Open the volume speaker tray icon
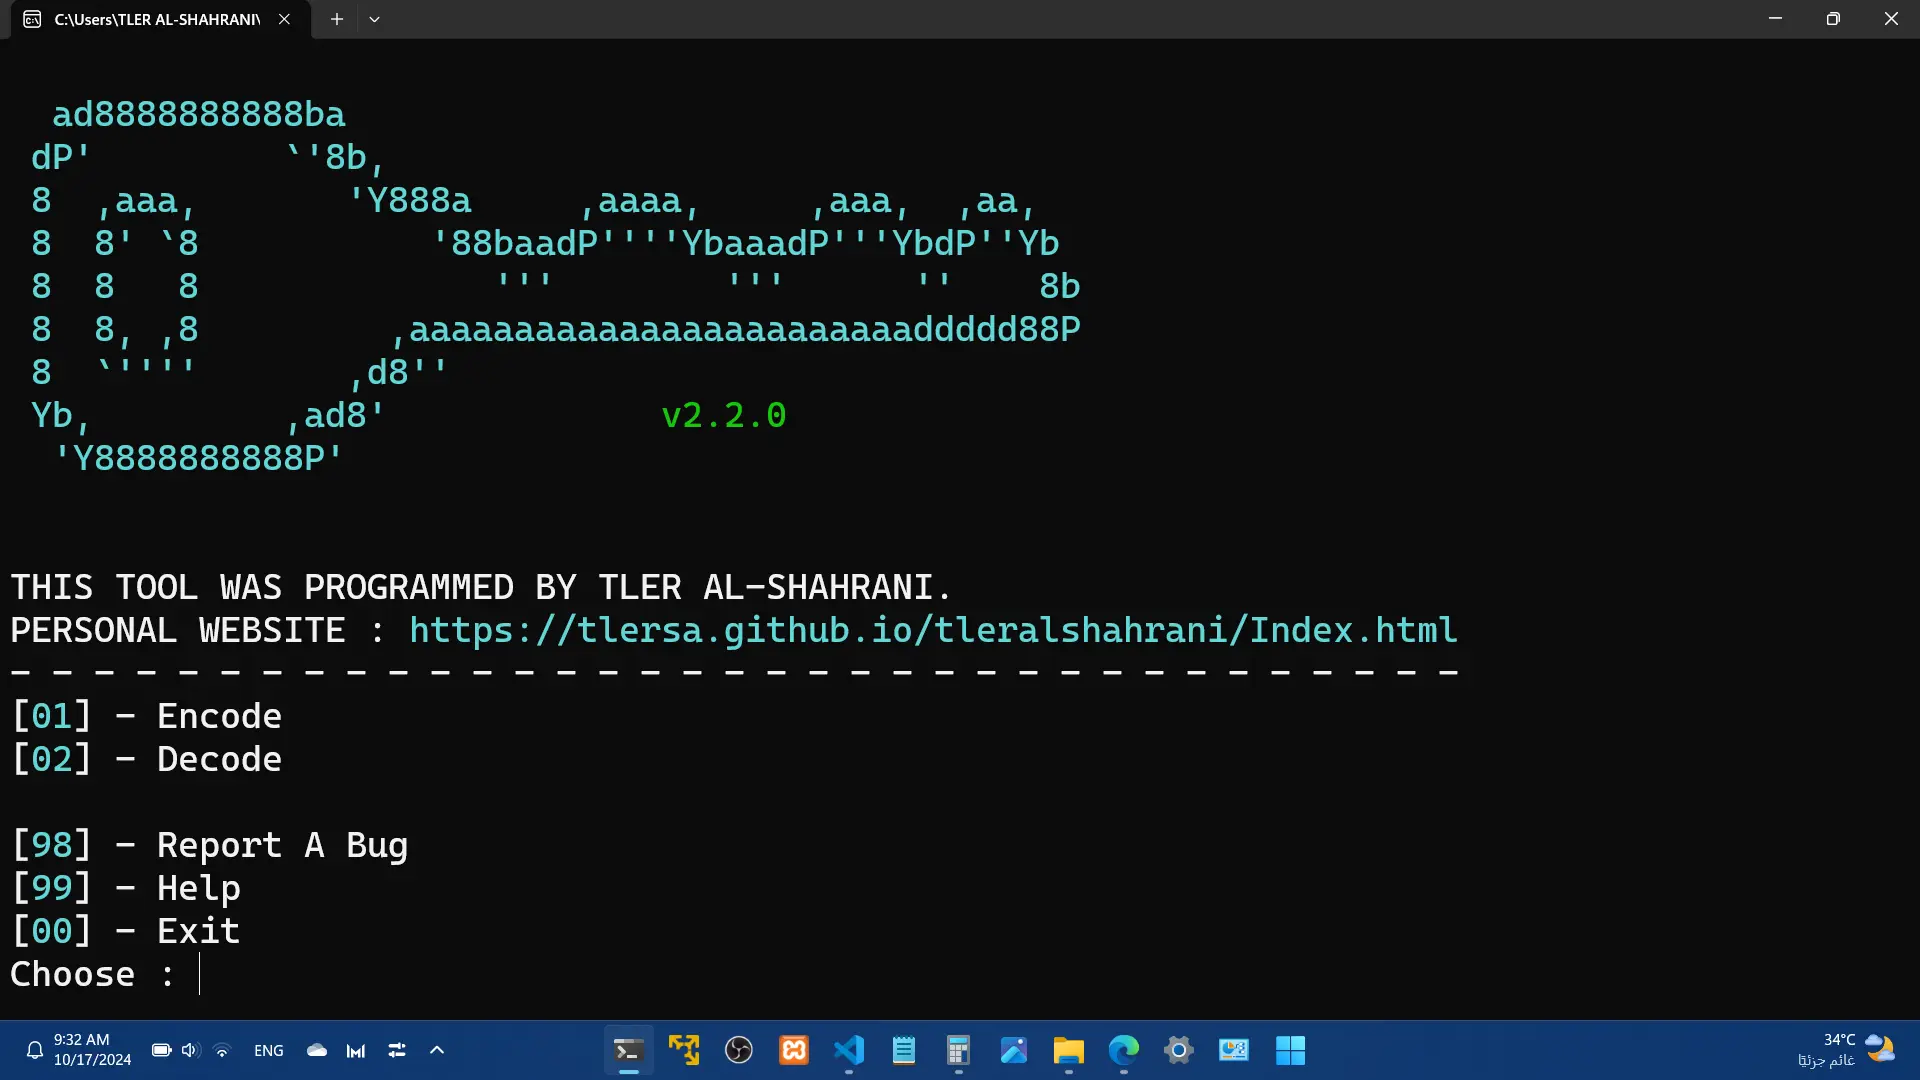The height and width of the screenshot is (1080, 1920). [x=190, y=1050]
